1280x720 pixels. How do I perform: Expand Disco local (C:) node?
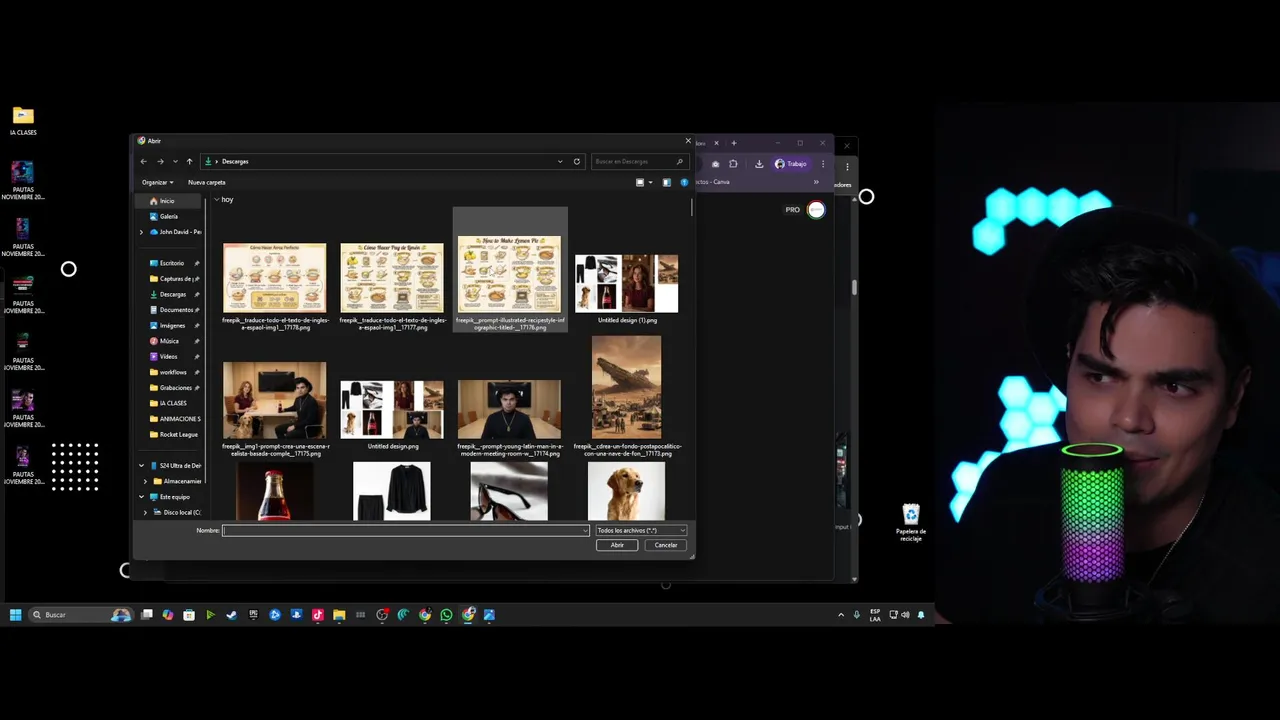(145, 512)
